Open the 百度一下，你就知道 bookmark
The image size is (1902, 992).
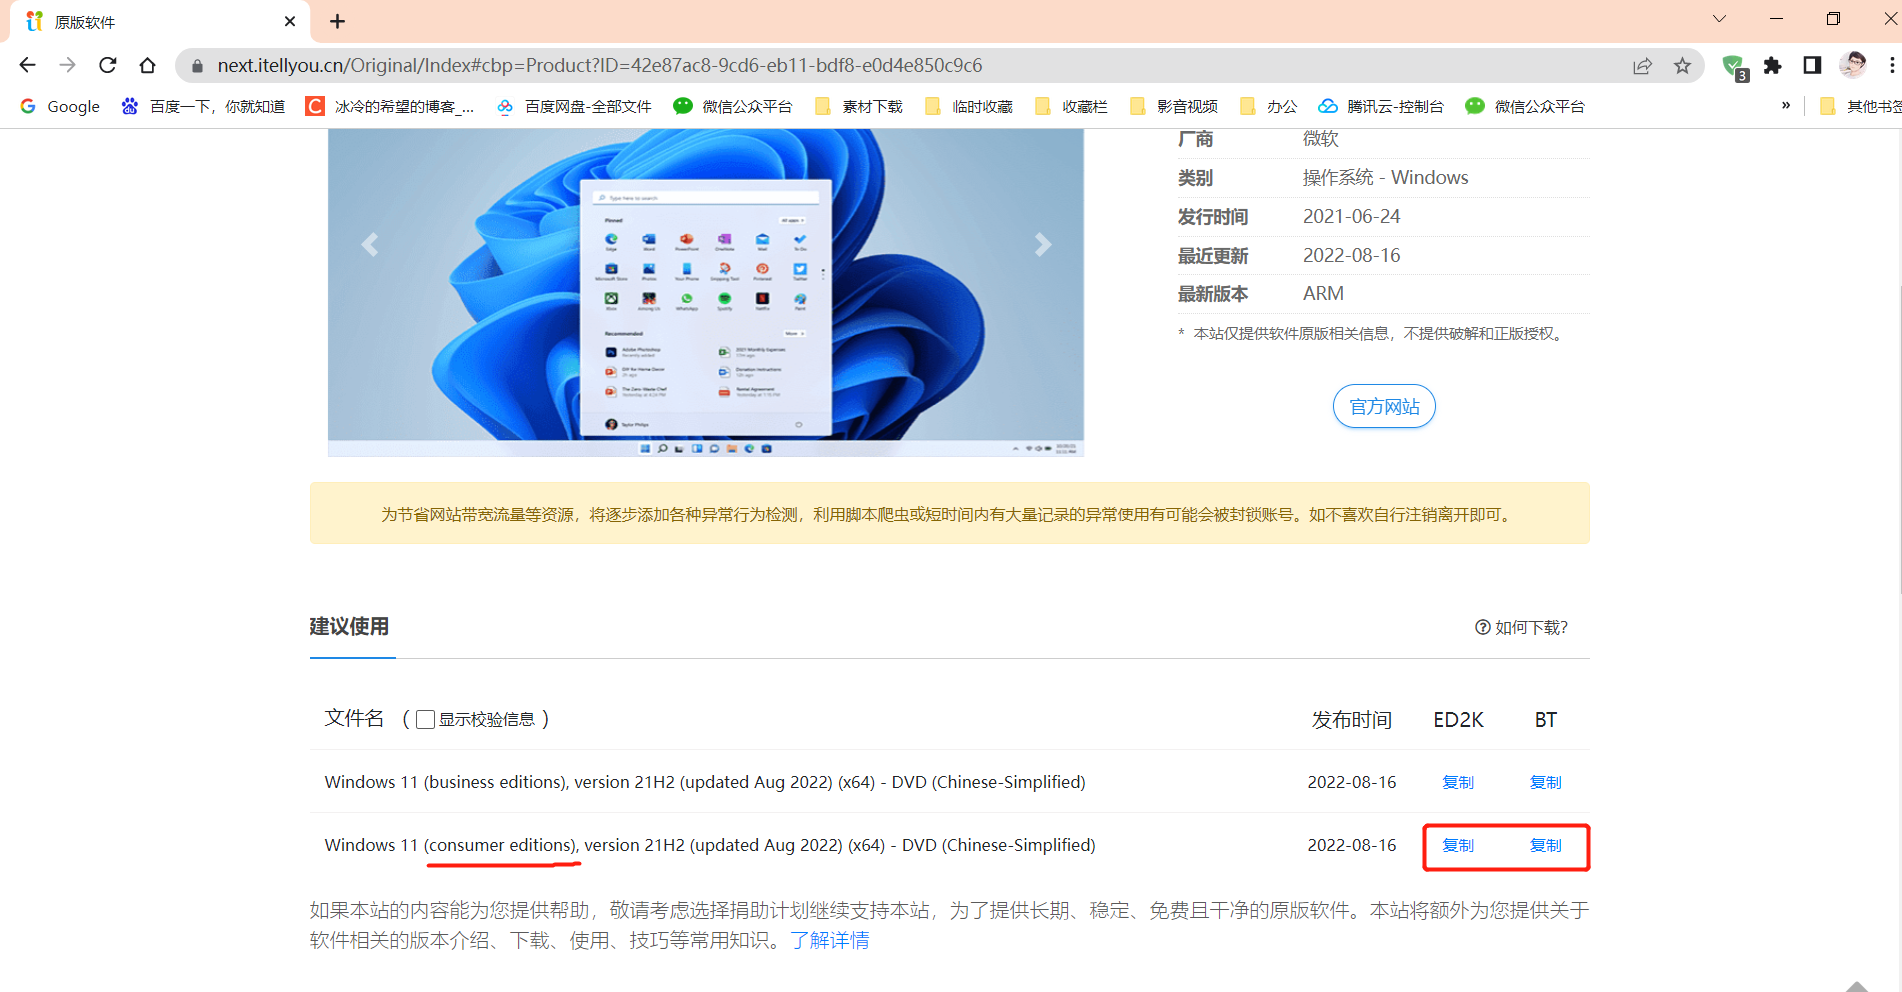203,106
